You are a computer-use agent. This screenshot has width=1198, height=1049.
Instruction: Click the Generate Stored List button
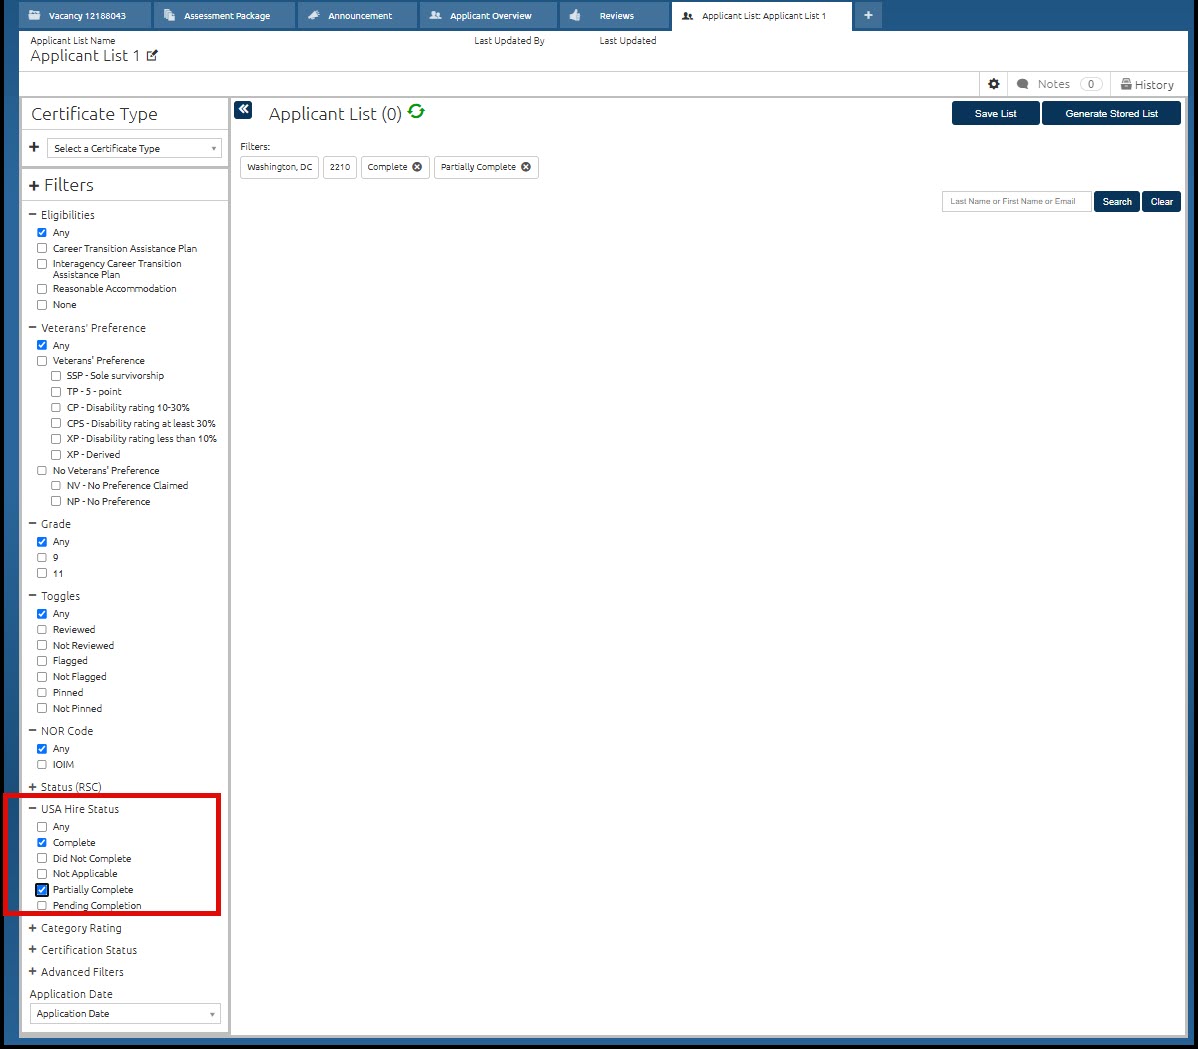(x=1111, y=114)
